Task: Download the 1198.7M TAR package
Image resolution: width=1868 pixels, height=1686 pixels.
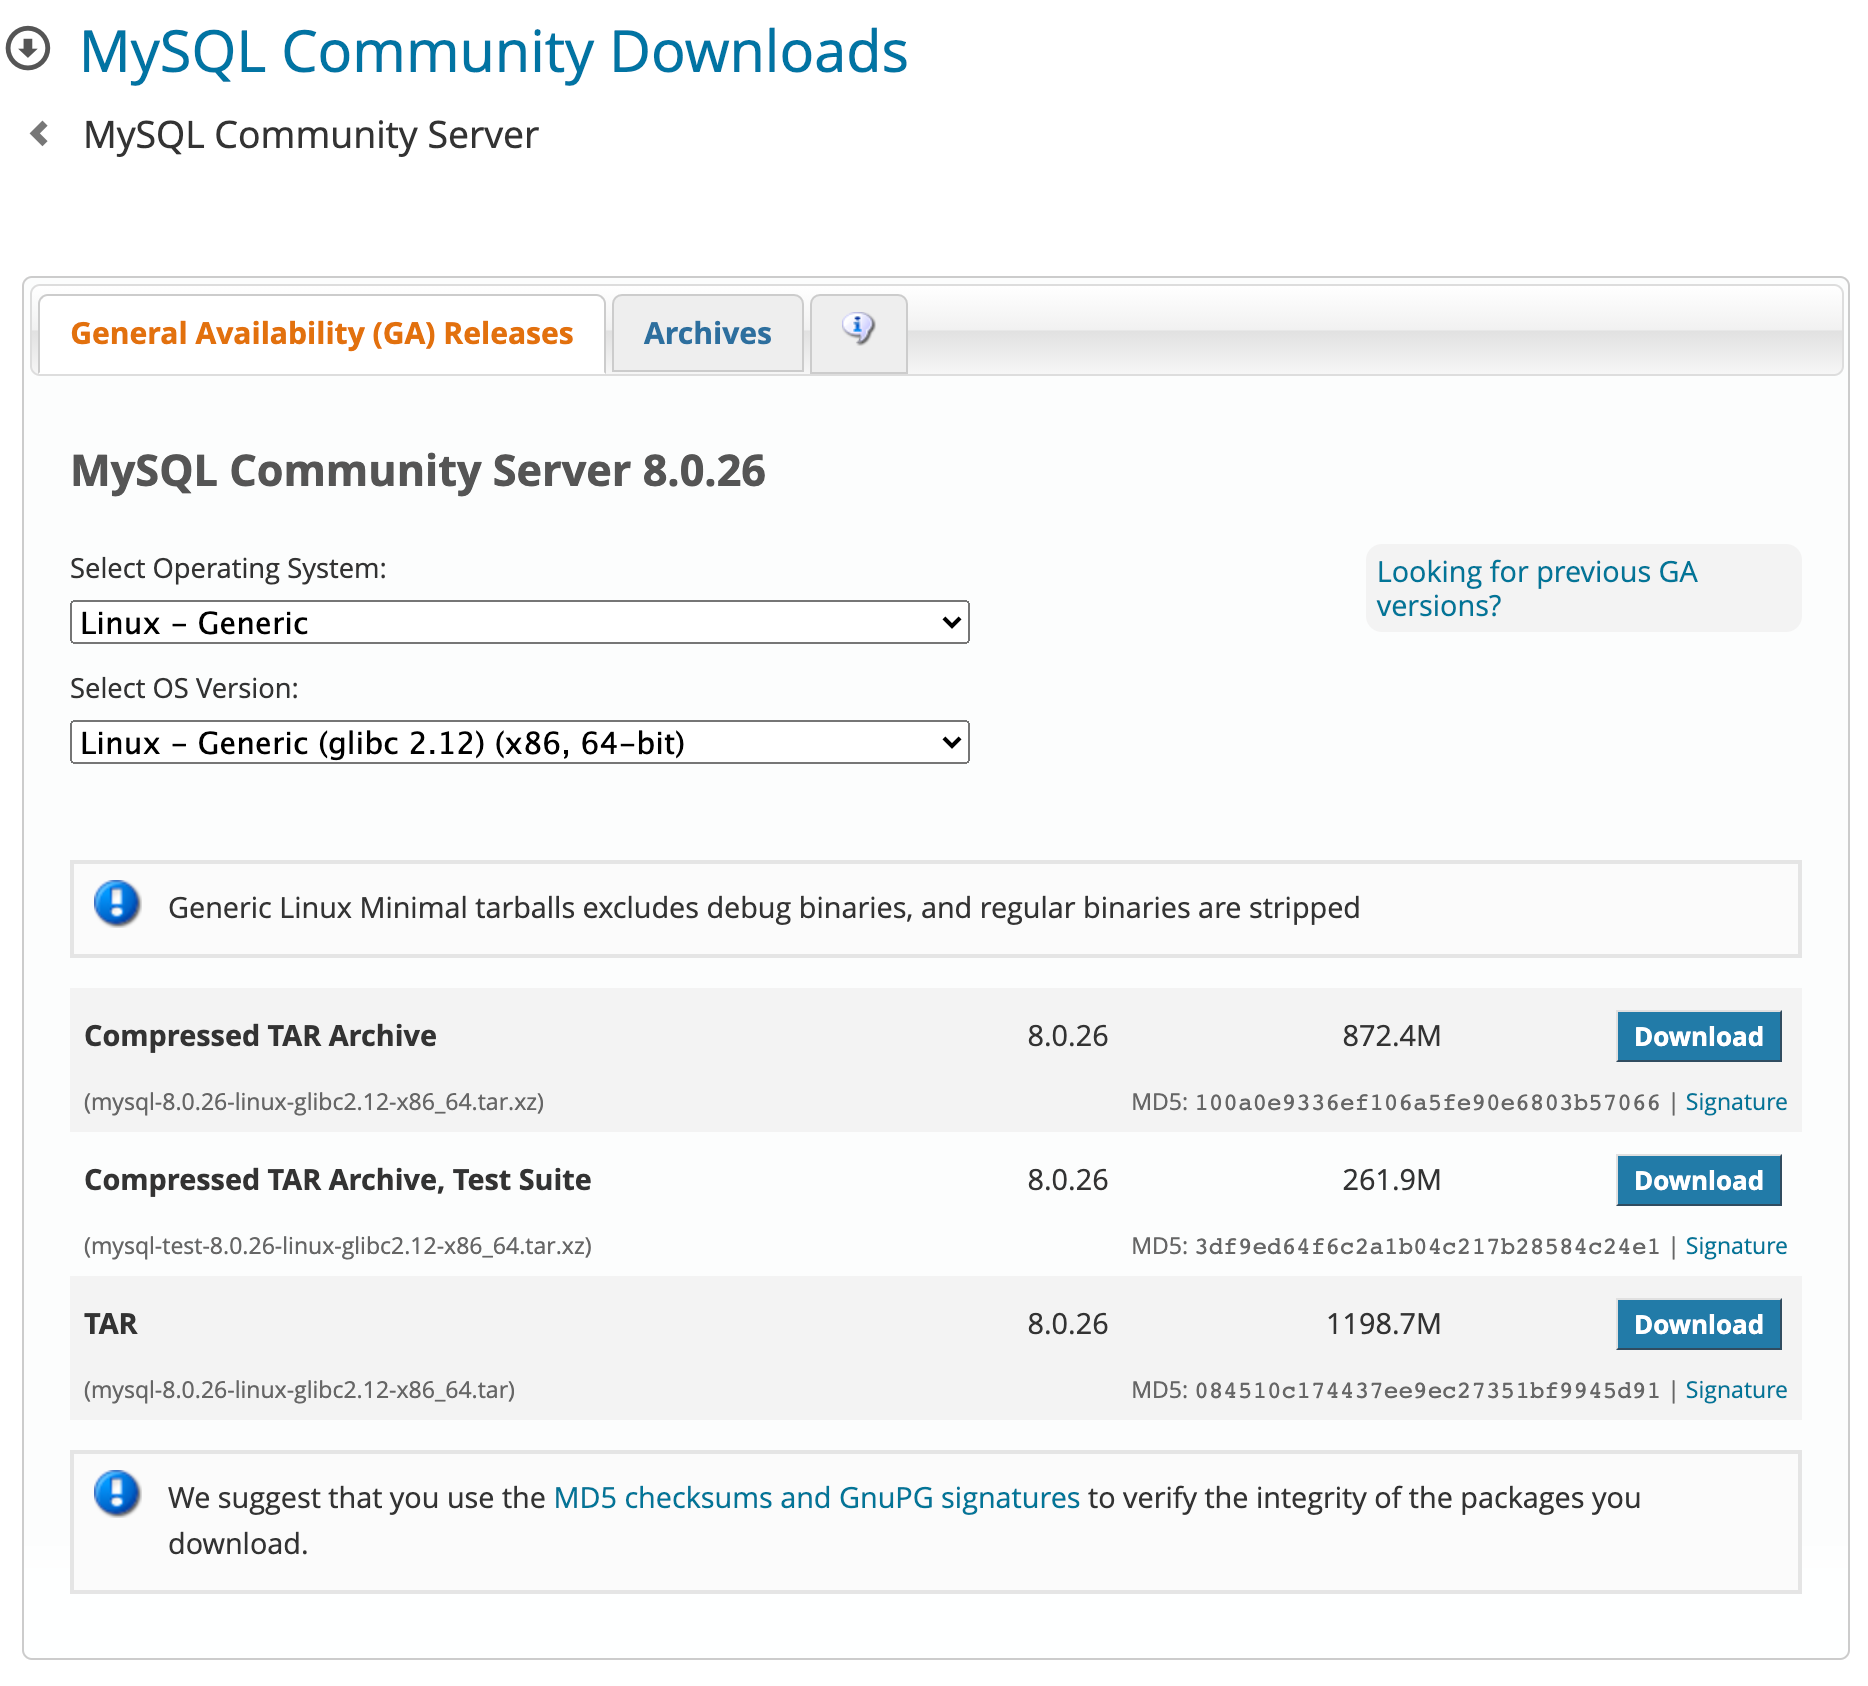Action: (1699, 1325)
